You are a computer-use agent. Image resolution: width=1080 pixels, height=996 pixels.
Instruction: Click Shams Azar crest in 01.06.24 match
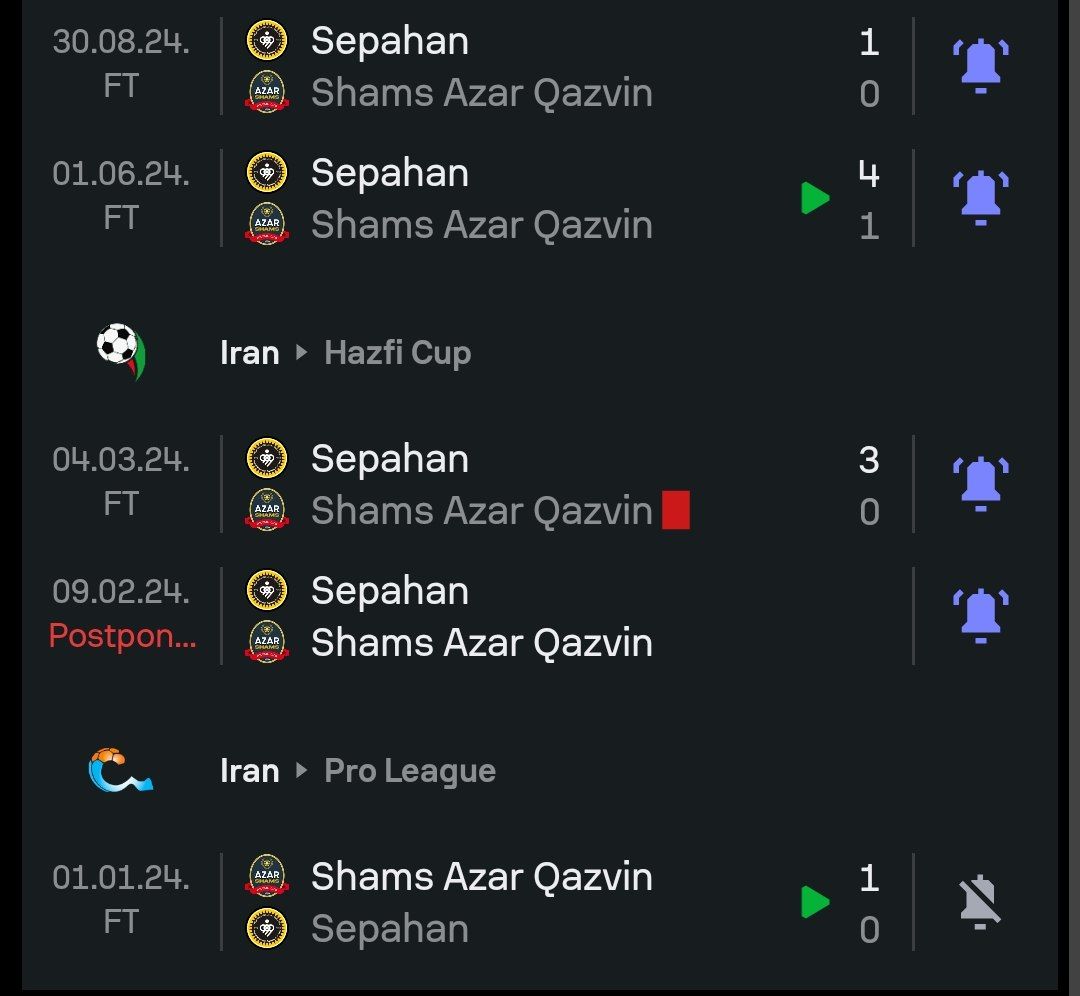[x=267, y=224]
